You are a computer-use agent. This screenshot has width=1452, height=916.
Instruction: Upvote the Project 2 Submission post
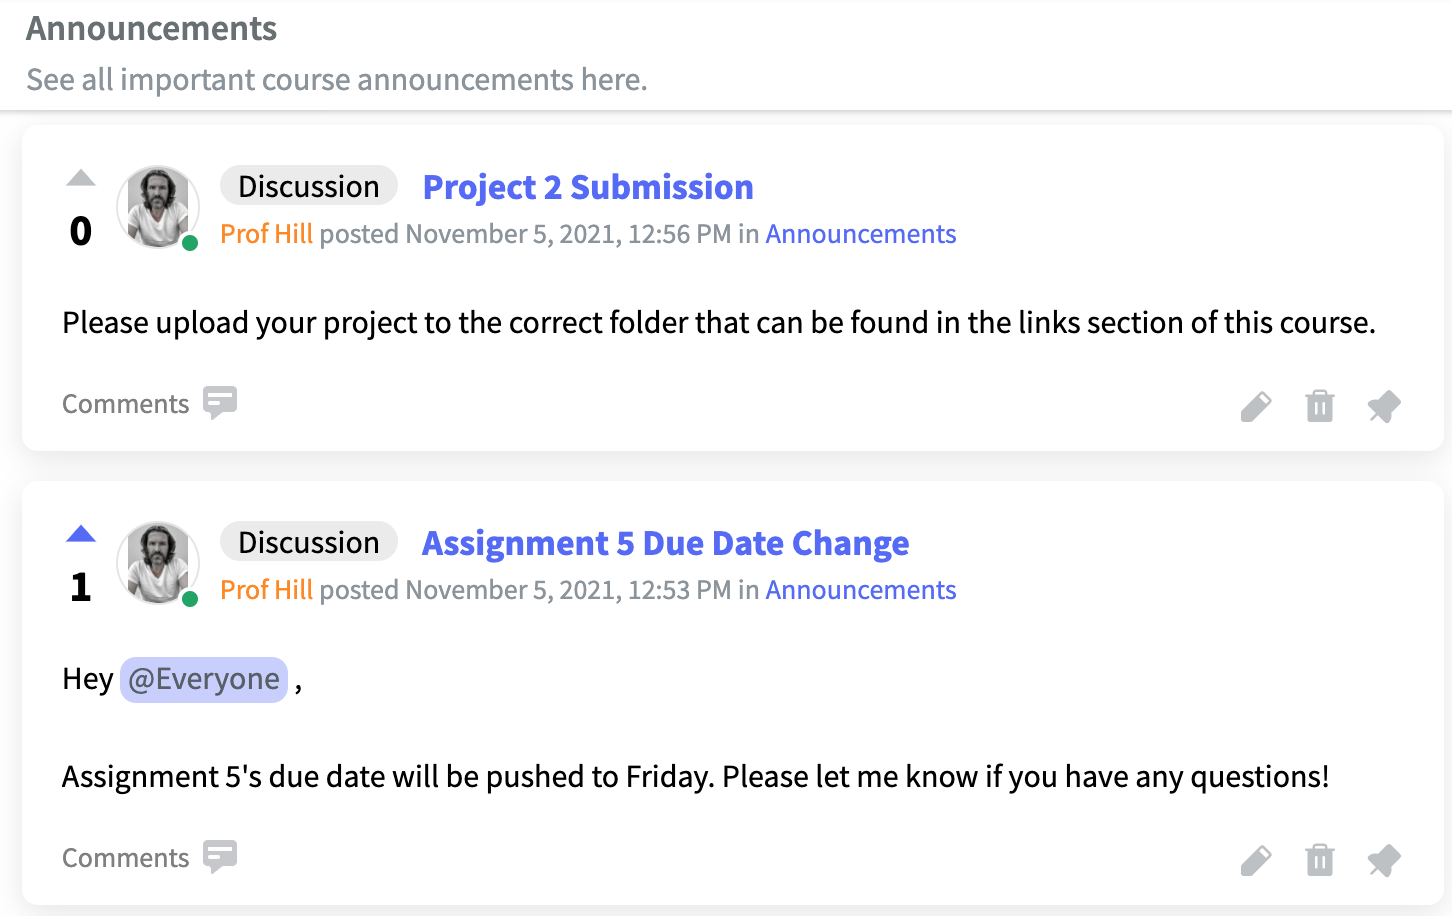pos(81,178)
